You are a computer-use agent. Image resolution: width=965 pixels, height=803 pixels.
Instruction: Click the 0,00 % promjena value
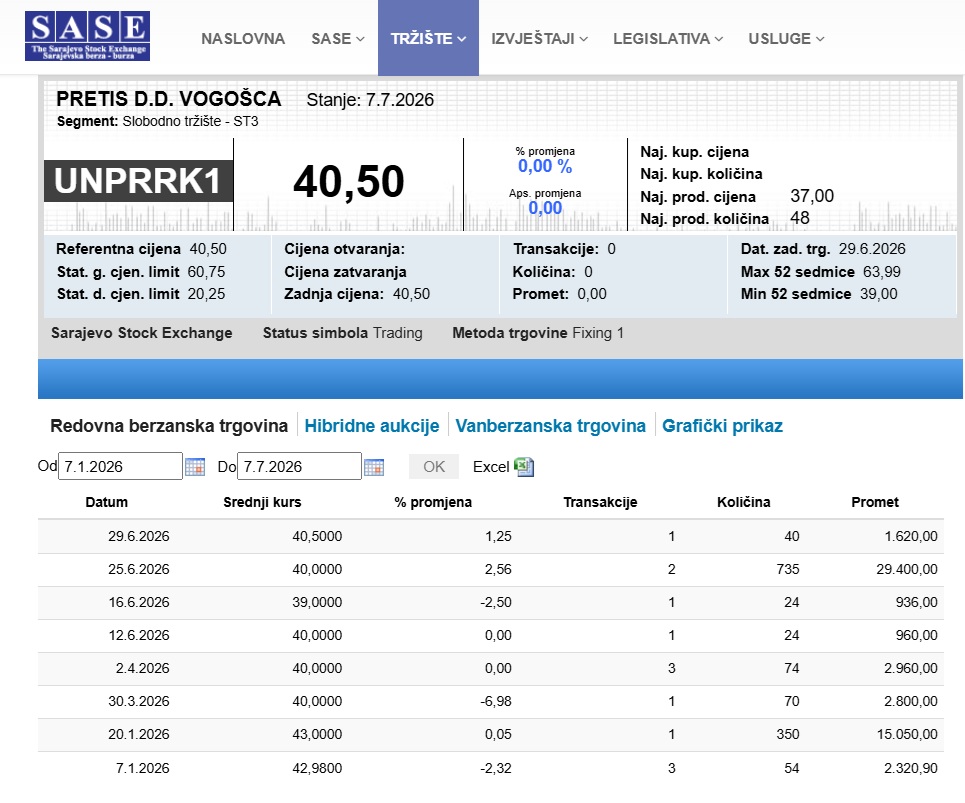click(545, 166)
